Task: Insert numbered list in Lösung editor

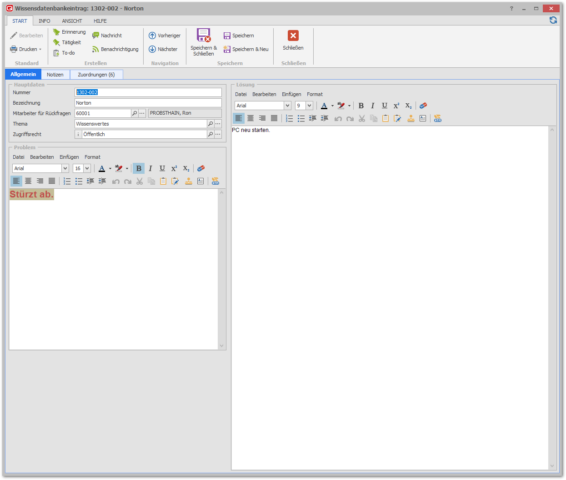Action: 289,118
